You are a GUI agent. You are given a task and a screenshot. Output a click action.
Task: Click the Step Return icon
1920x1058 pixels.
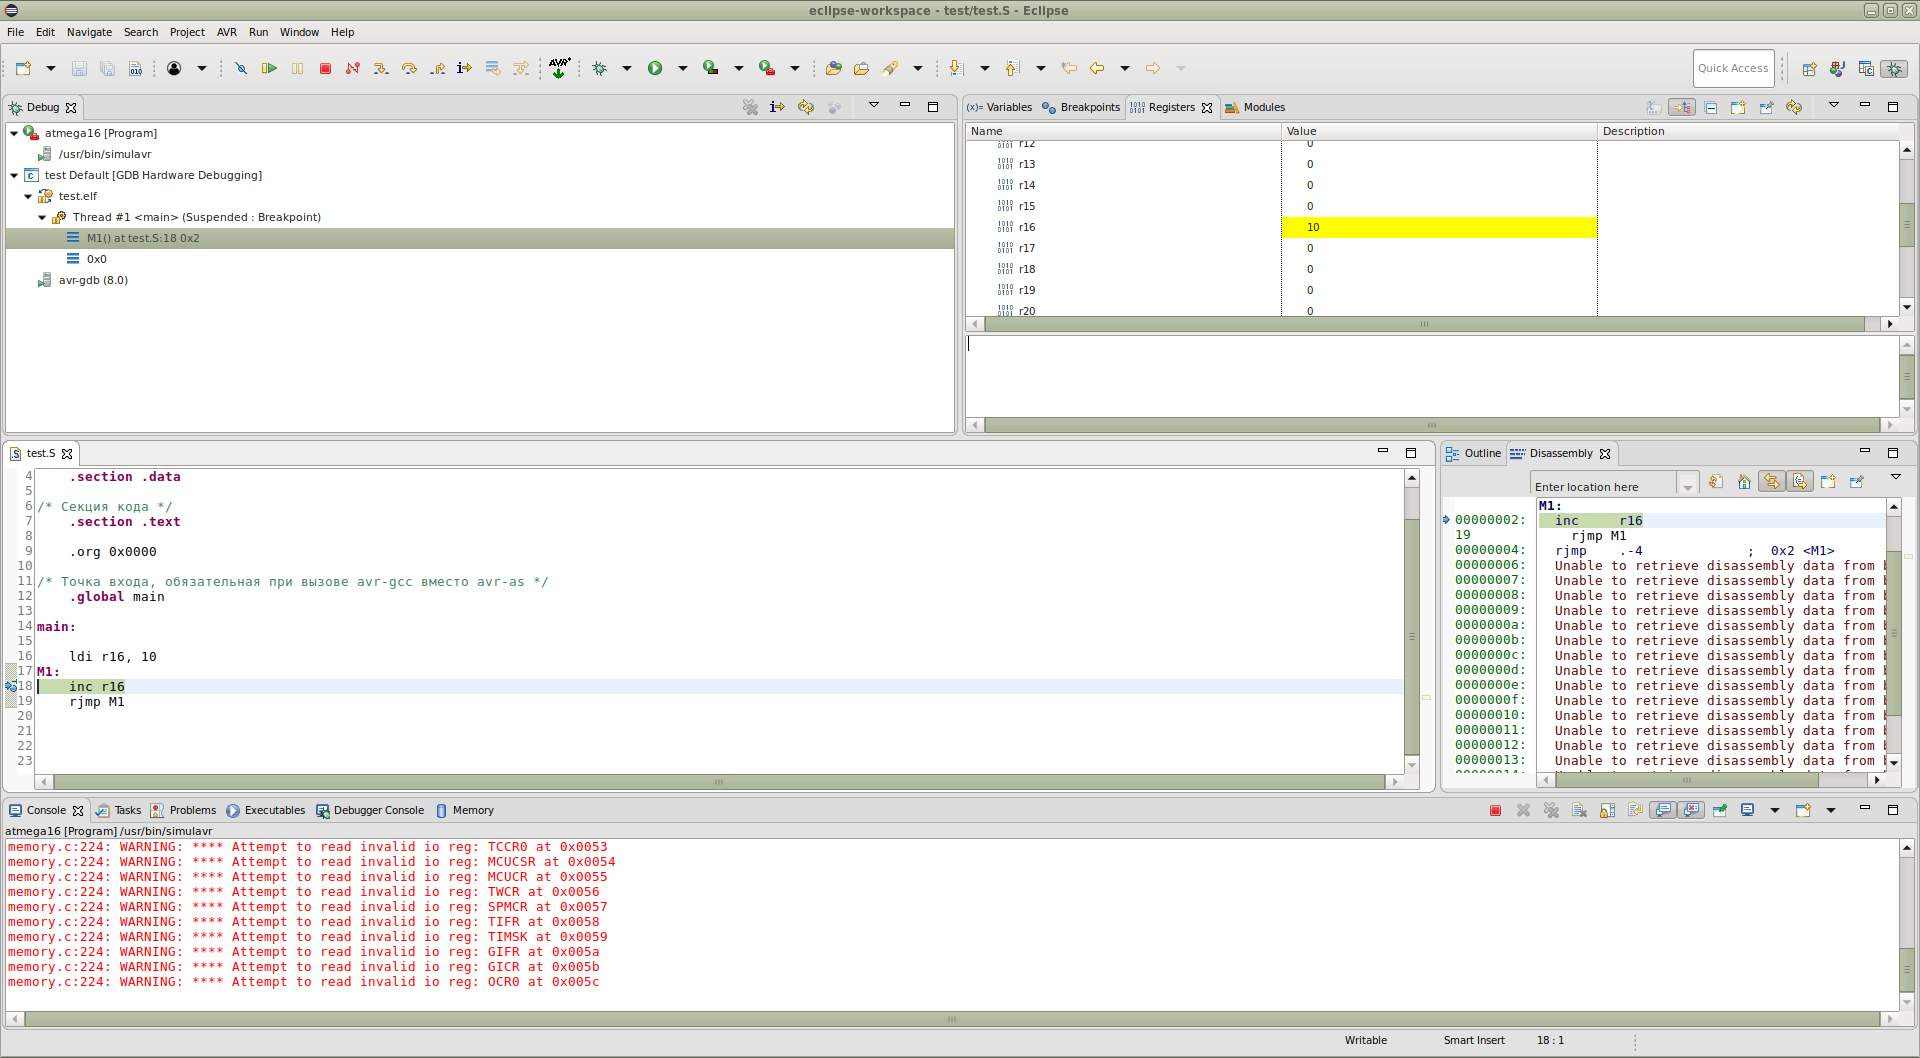(x=437, y=68)
